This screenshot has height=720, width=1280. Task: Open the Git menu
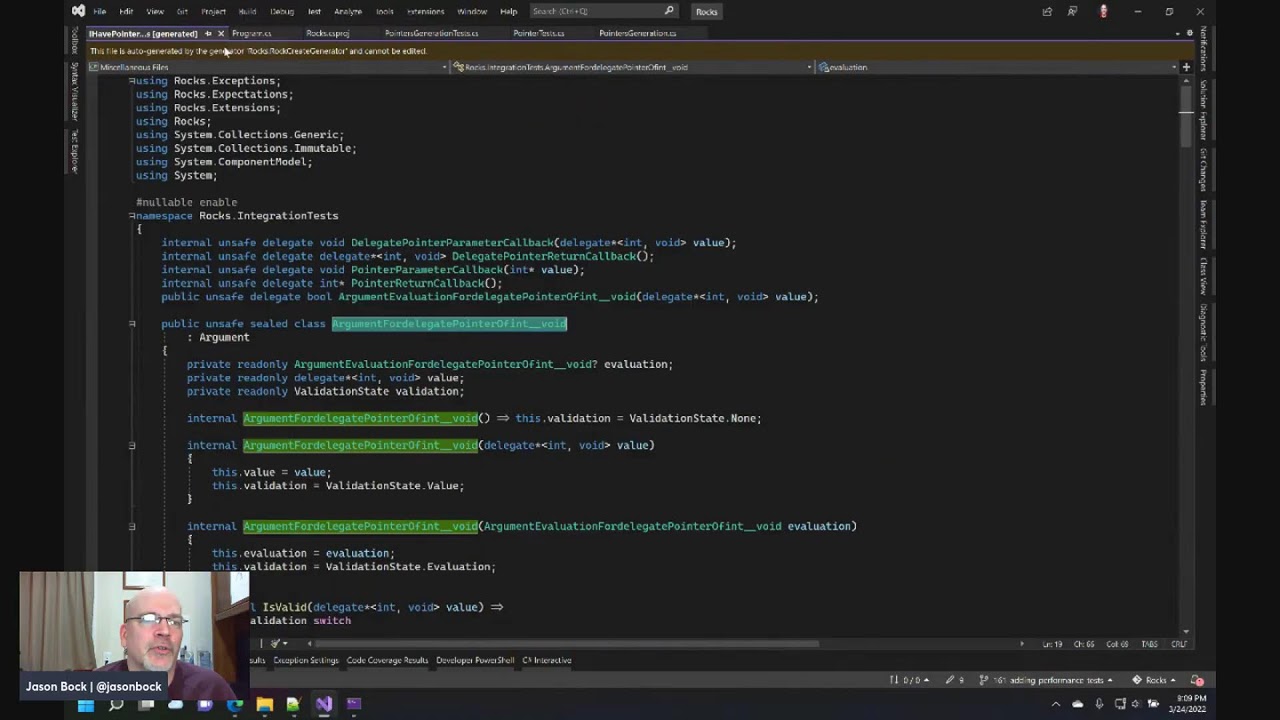[182, 12]
